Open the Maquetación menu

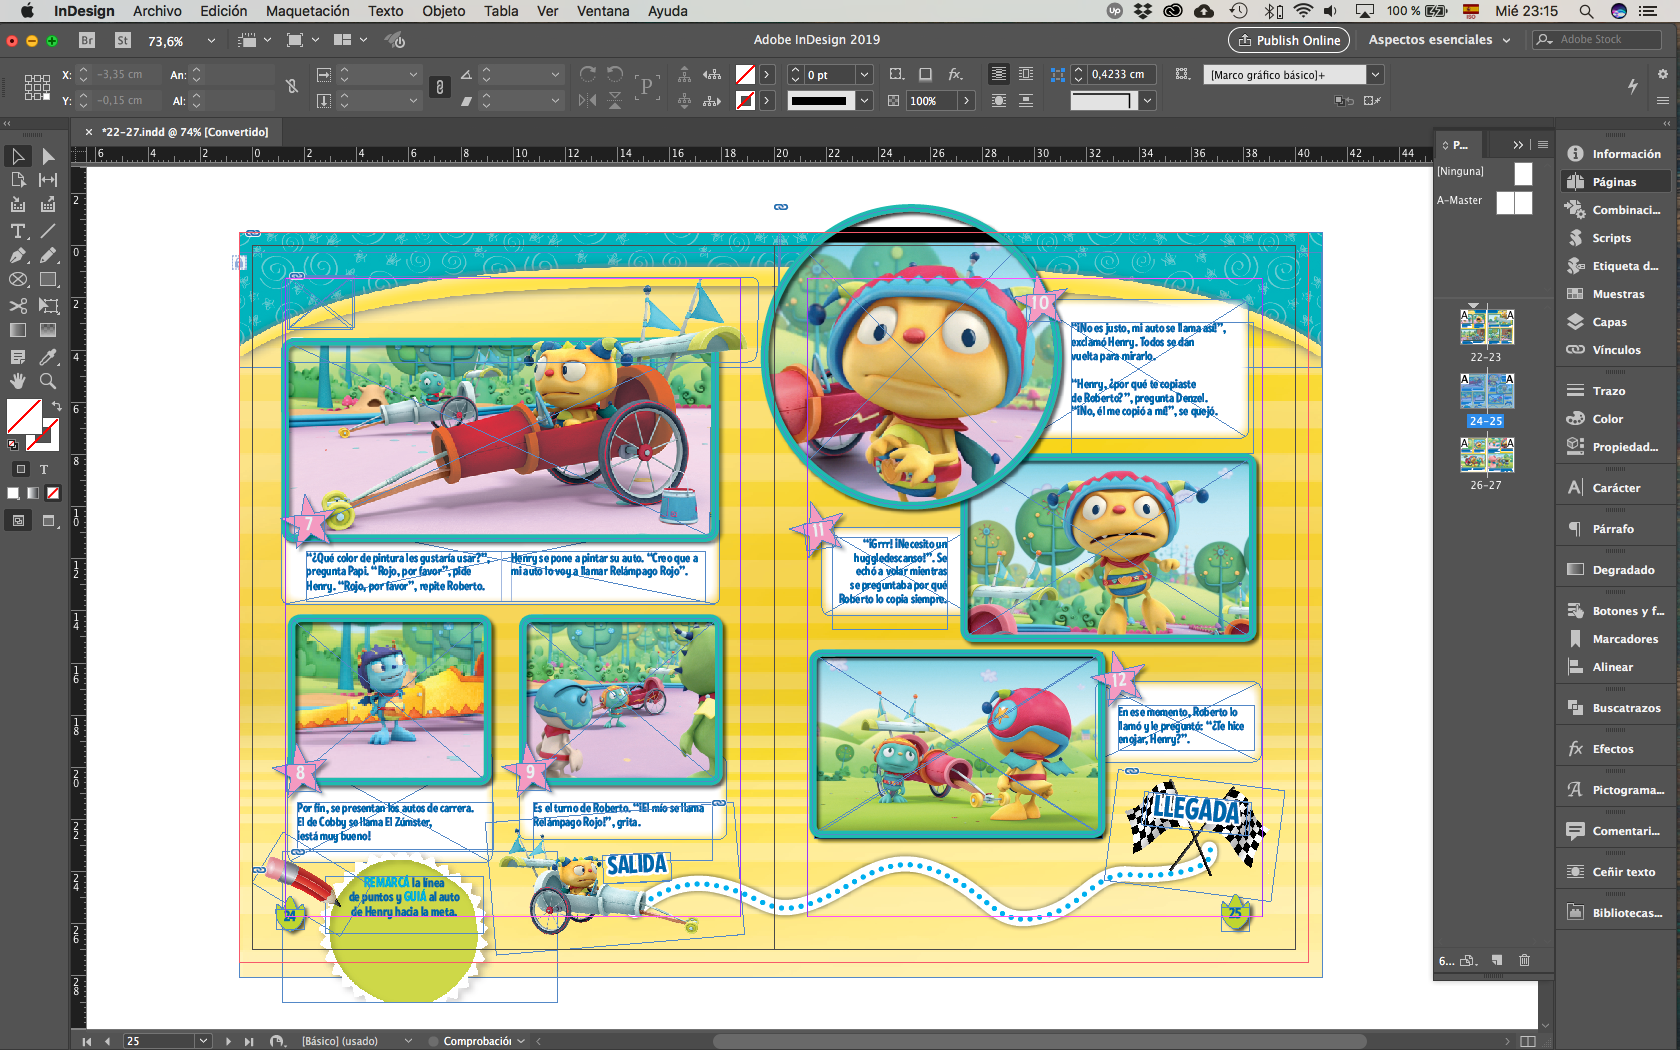pyautogui.click(x=308, y=11)
